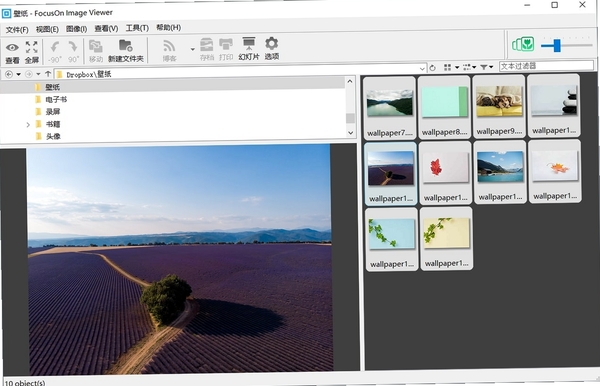Select the green vine on blue thumbnail
The image size is (600, 386).
pyautogui.click(x=391, y=239)
